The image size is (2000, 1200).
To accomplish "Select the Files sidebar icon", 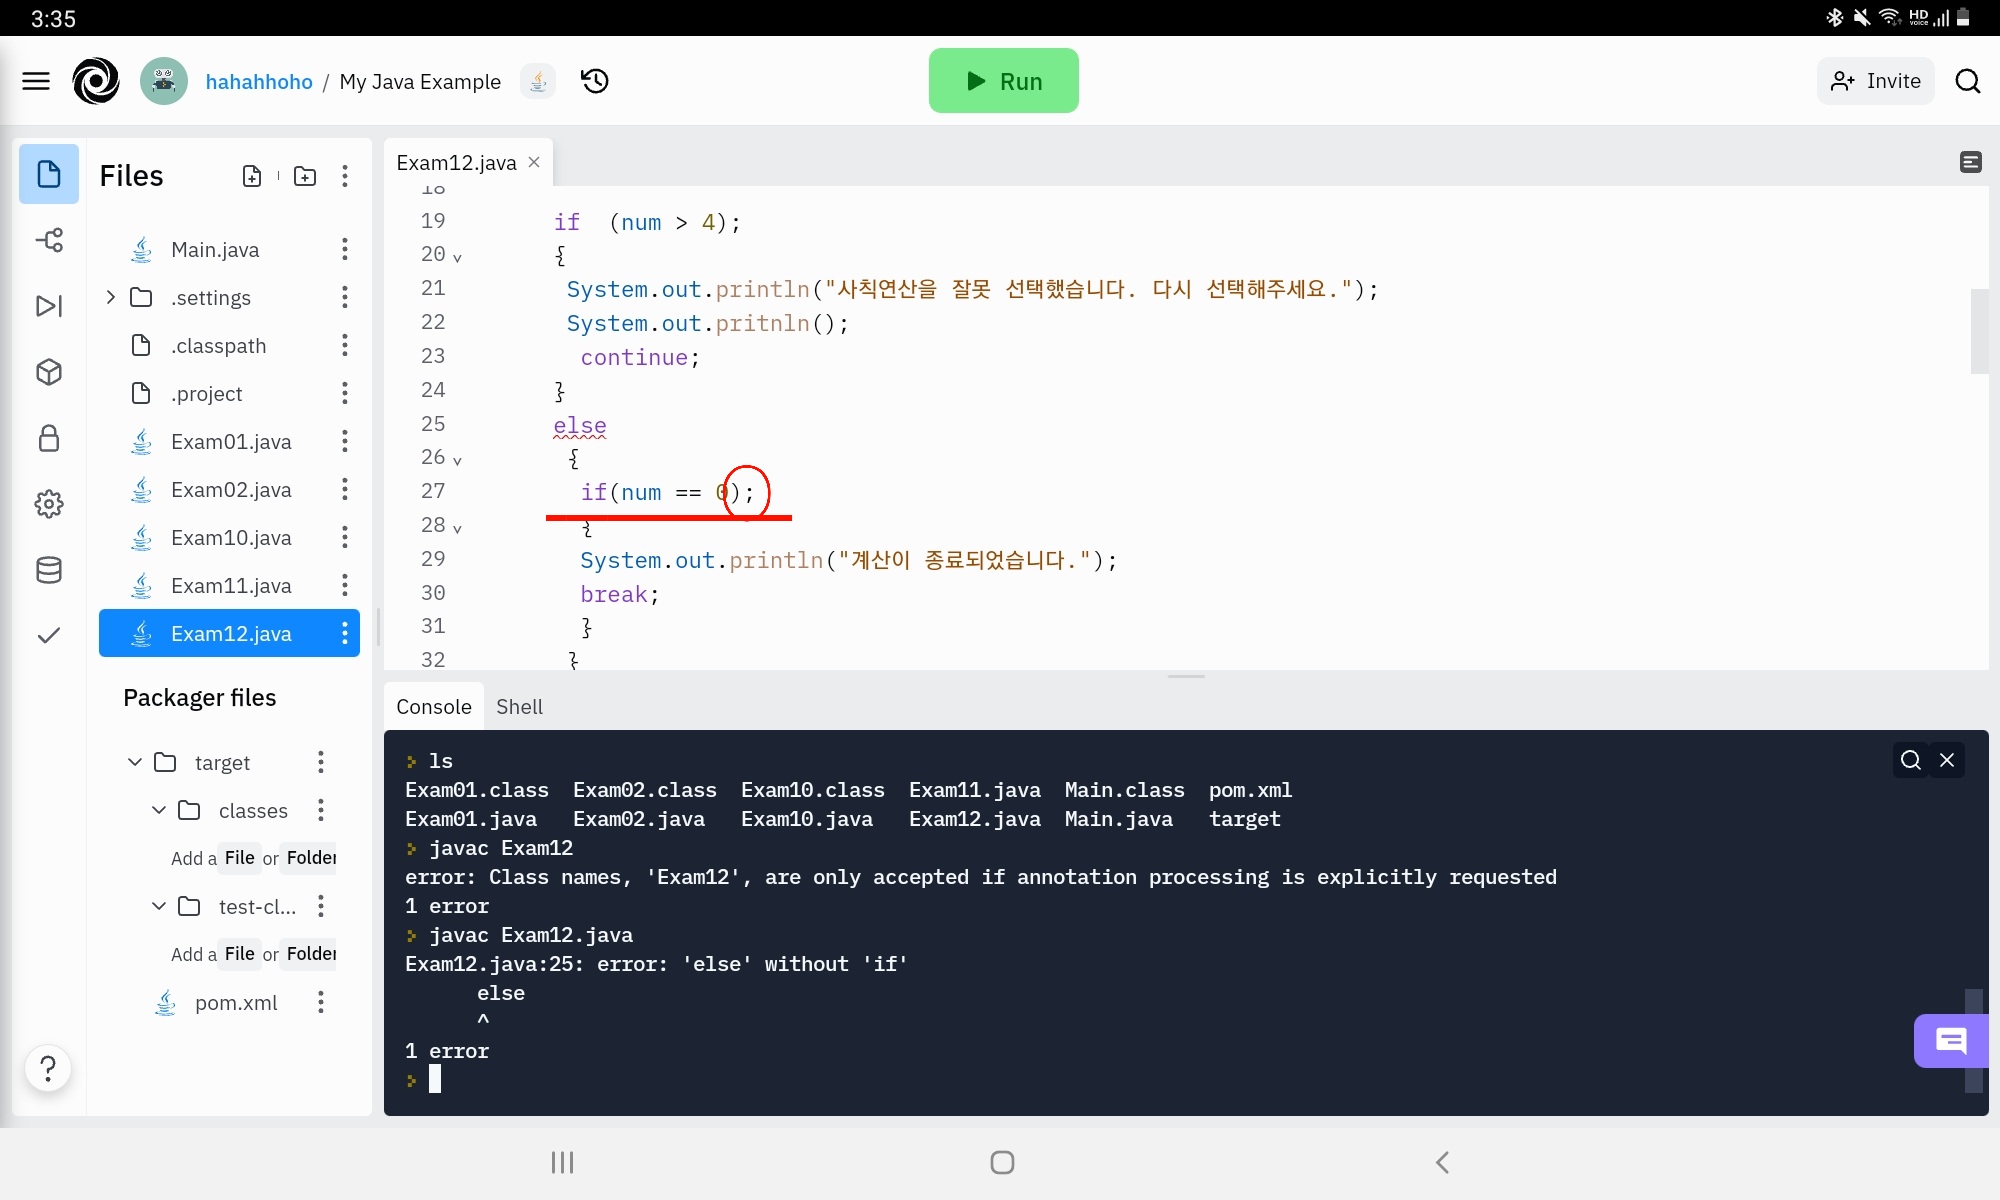I will click(x=49, y=174).
